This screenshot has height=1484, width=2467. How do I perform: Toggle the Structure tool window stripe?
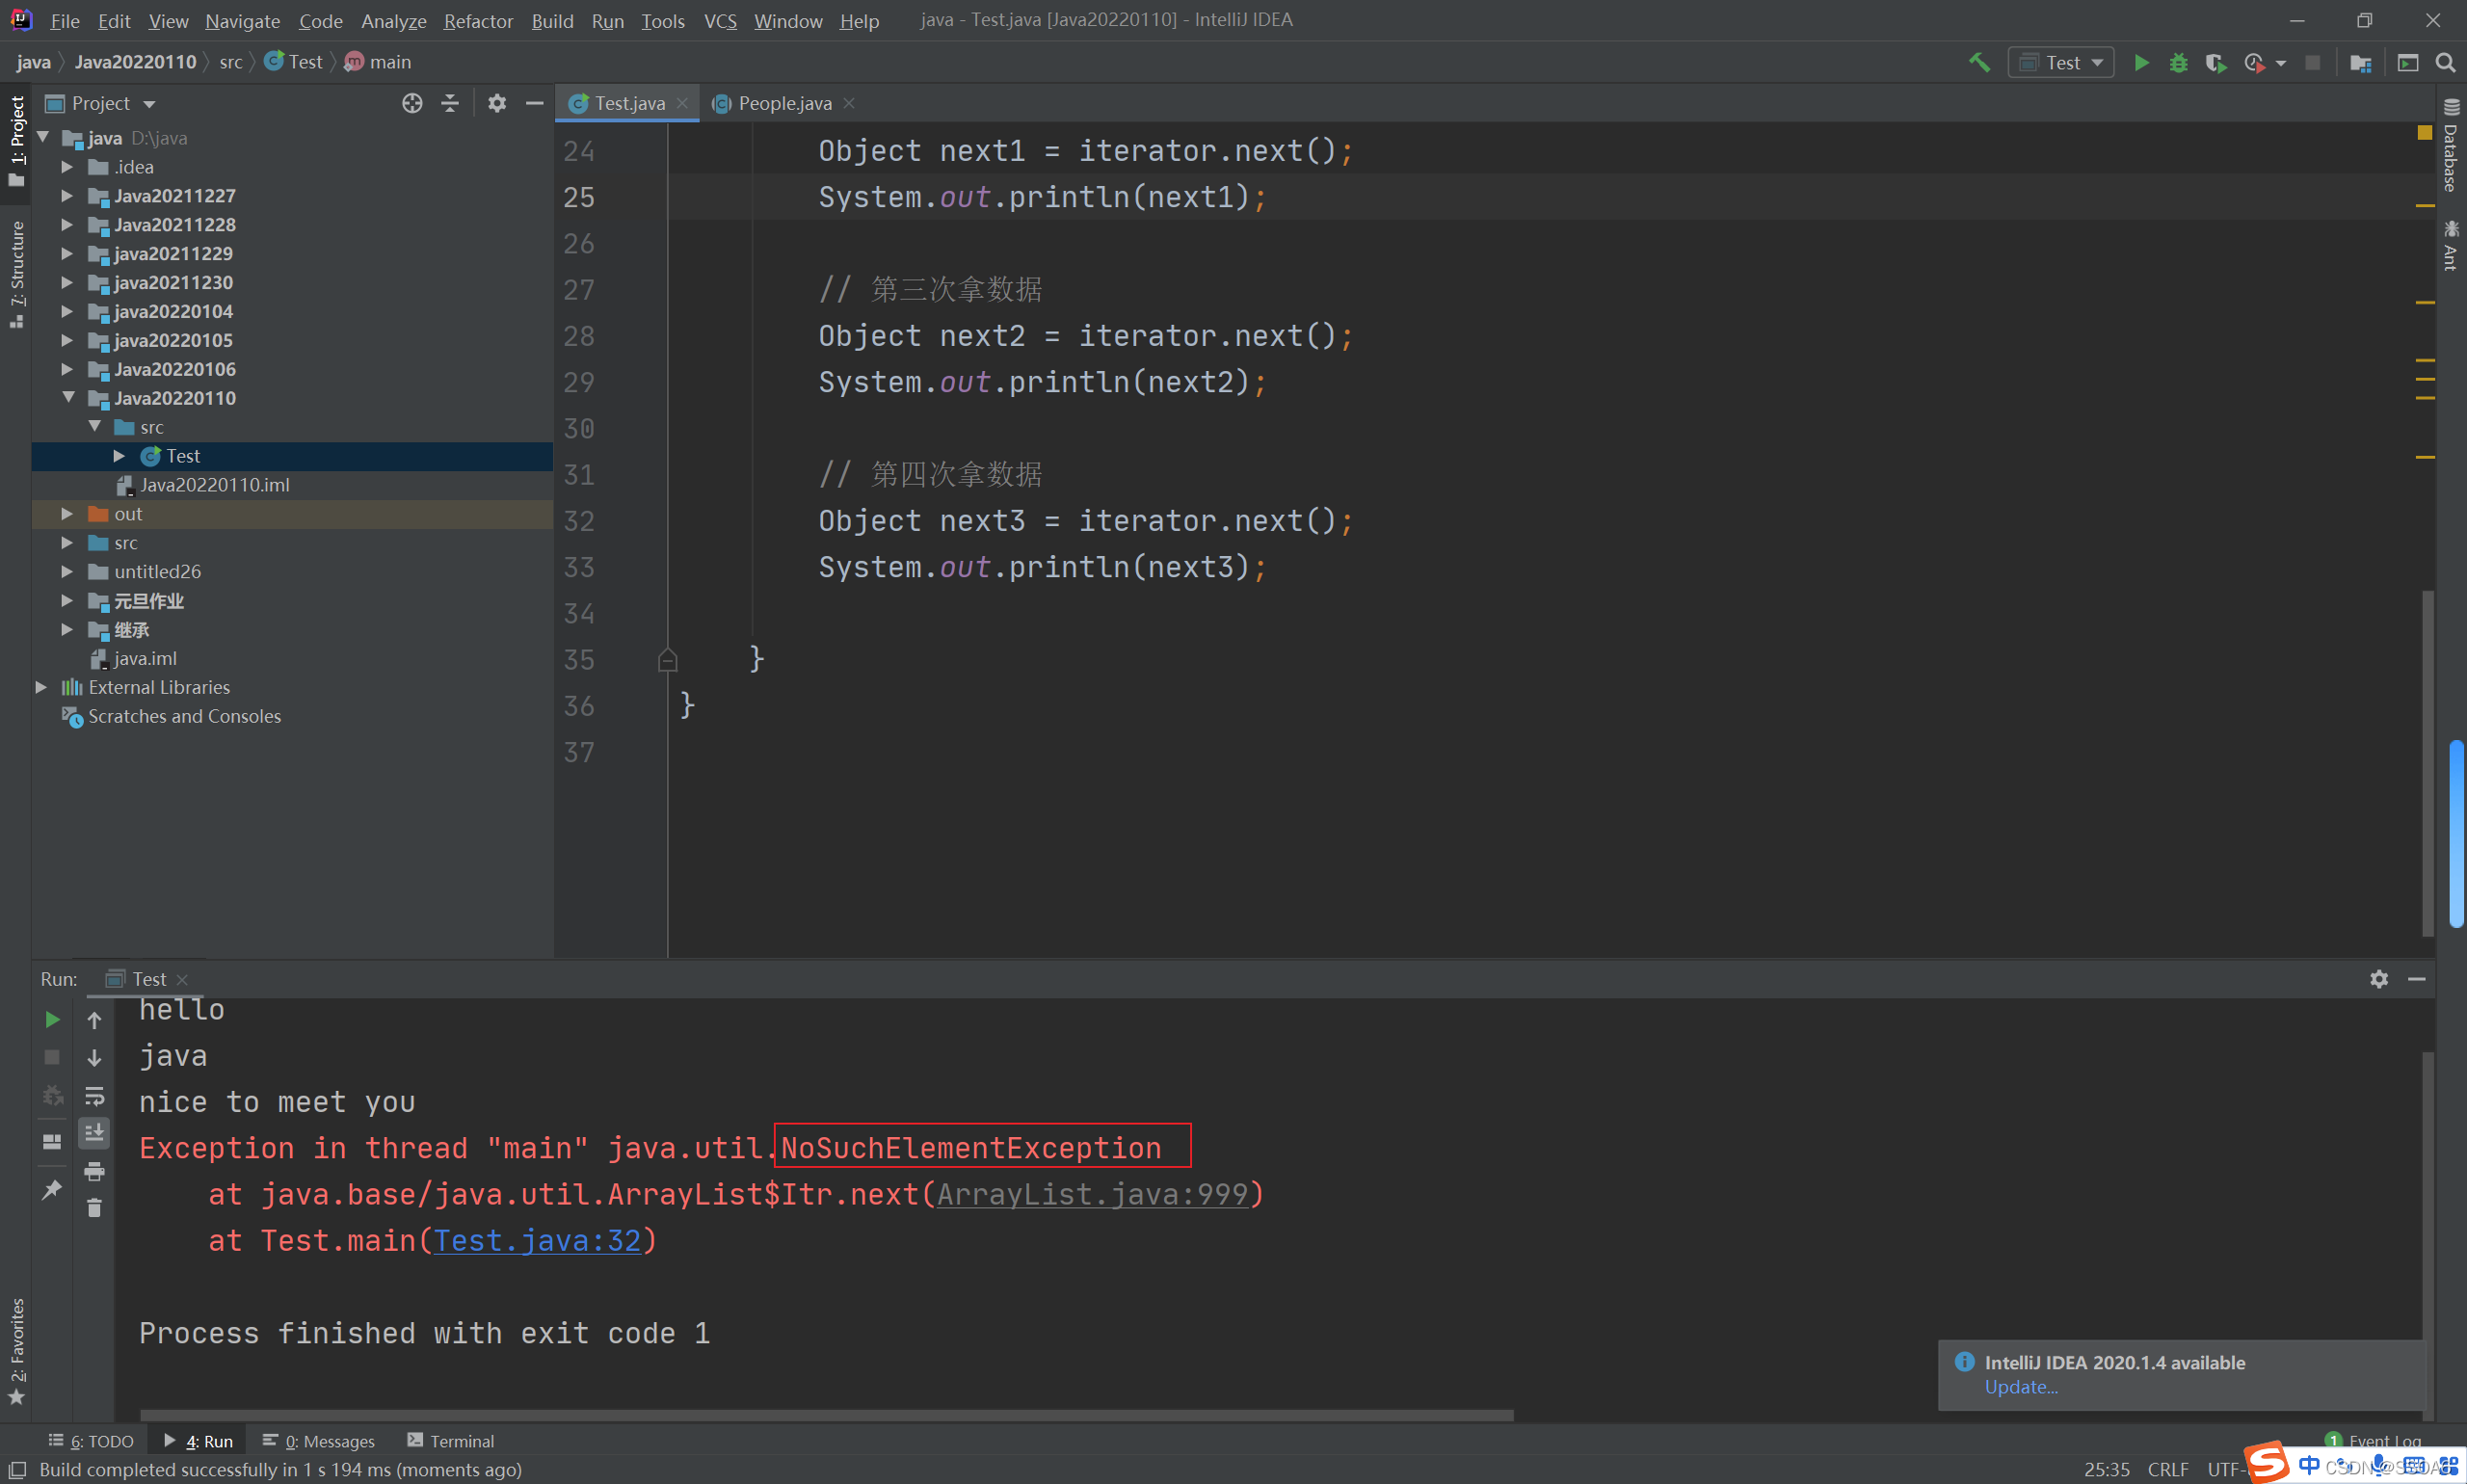pos(16,274)
